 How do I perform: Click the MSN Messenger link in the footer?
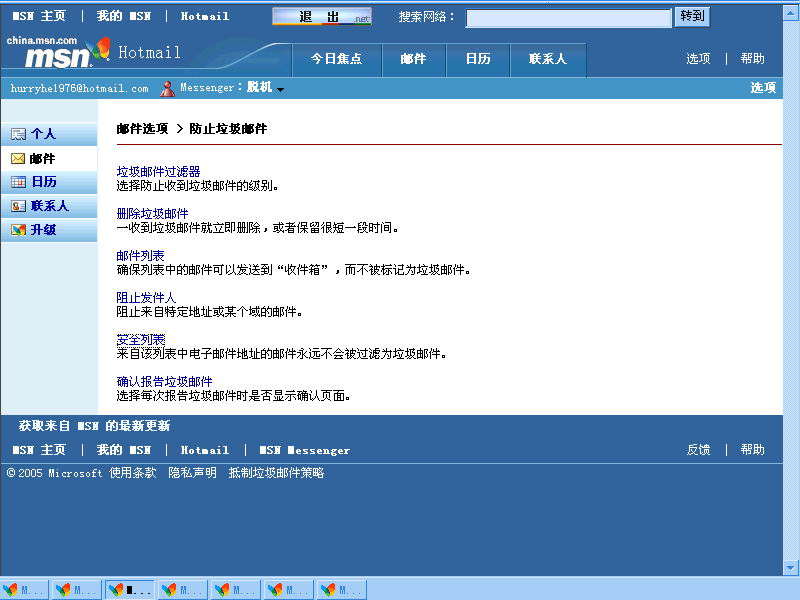point(305,450)
